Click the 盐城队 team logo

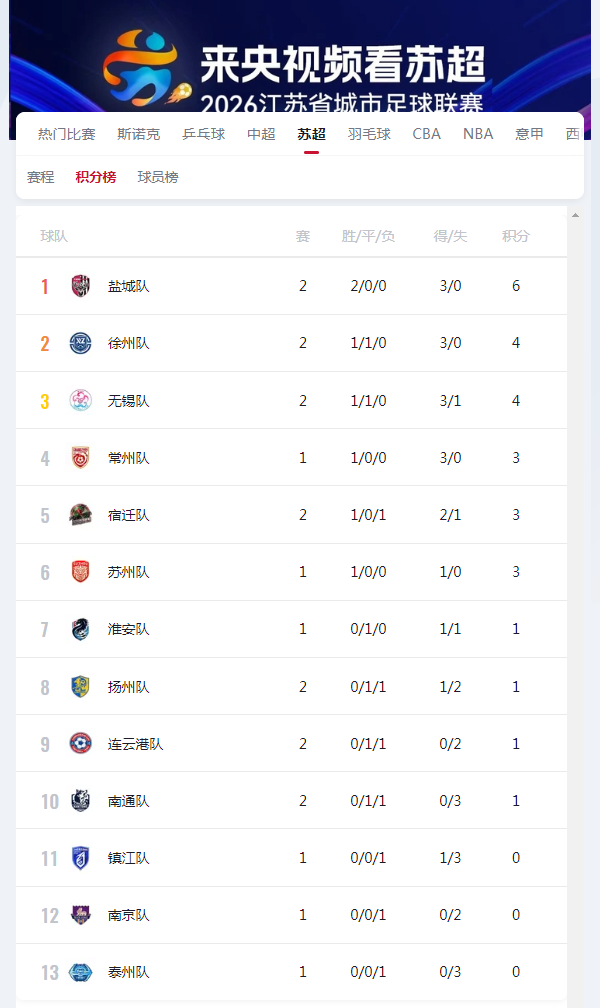point(81,286)
